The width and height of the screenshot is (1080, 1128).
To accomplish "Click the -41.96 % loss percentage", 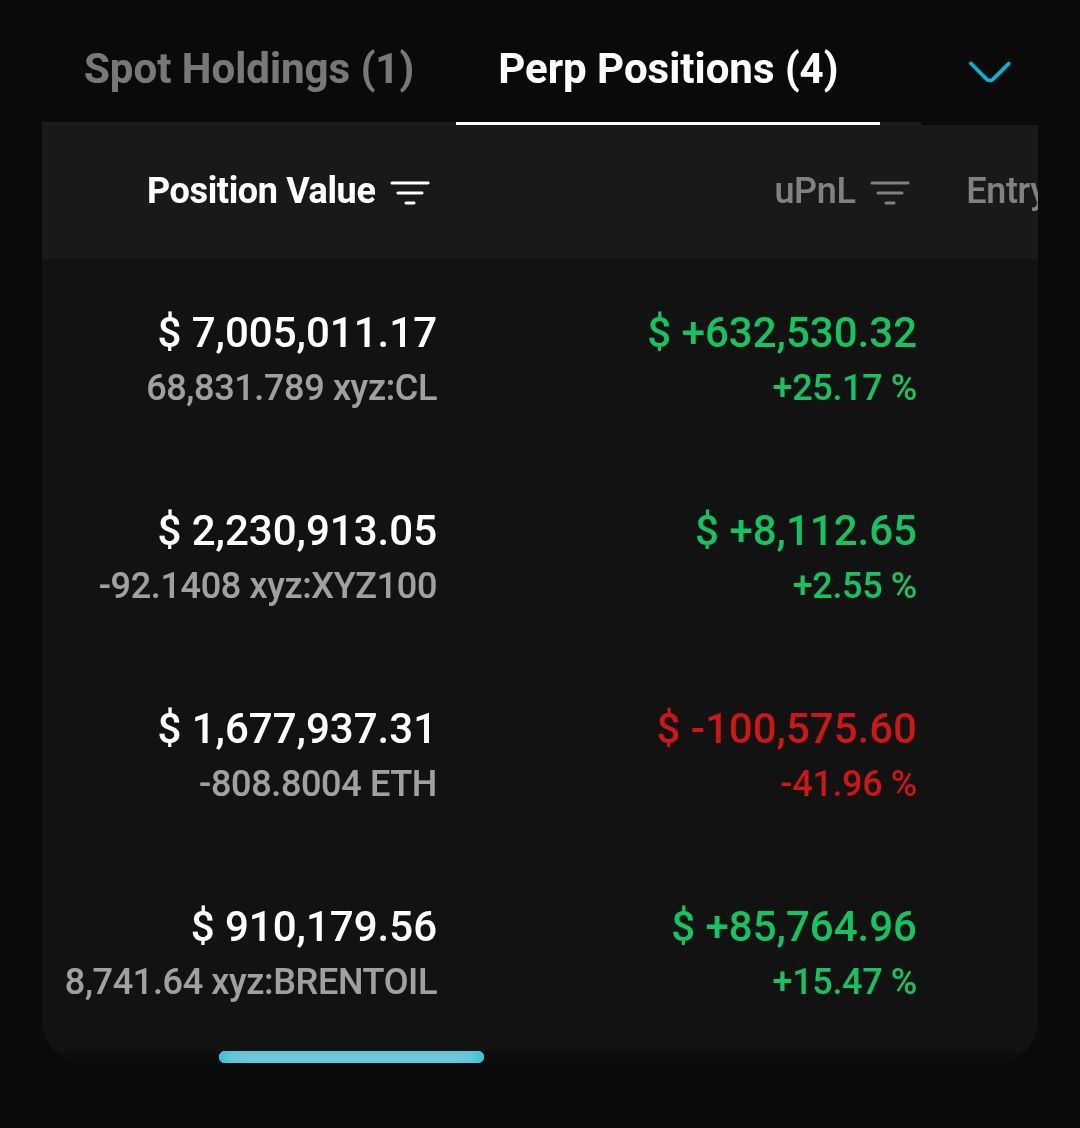I will [x=848, y=784].
